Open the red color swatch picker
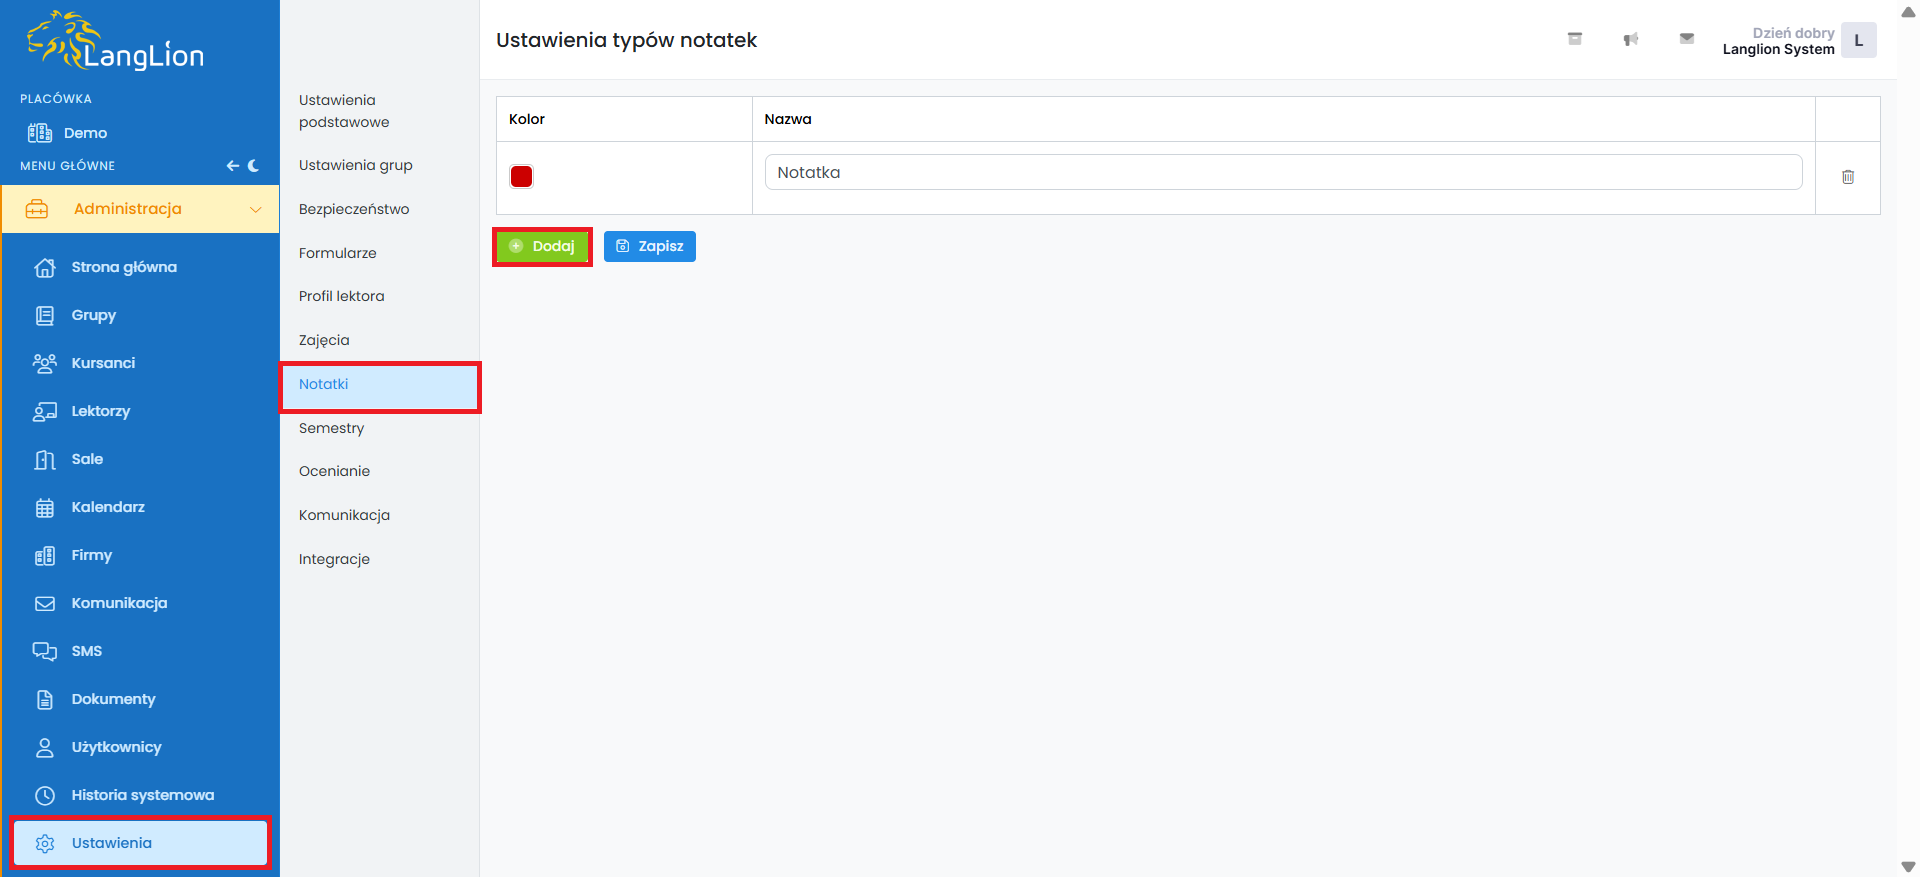The height and width of the screenshot is (877, 1920). [x=521, y=177]
